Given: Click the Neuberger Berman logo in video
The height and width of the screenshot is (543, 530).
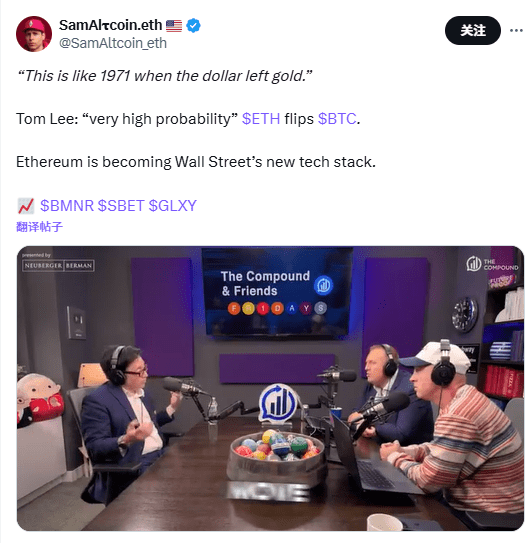Looking at the screenshot, I should point(58,266).
